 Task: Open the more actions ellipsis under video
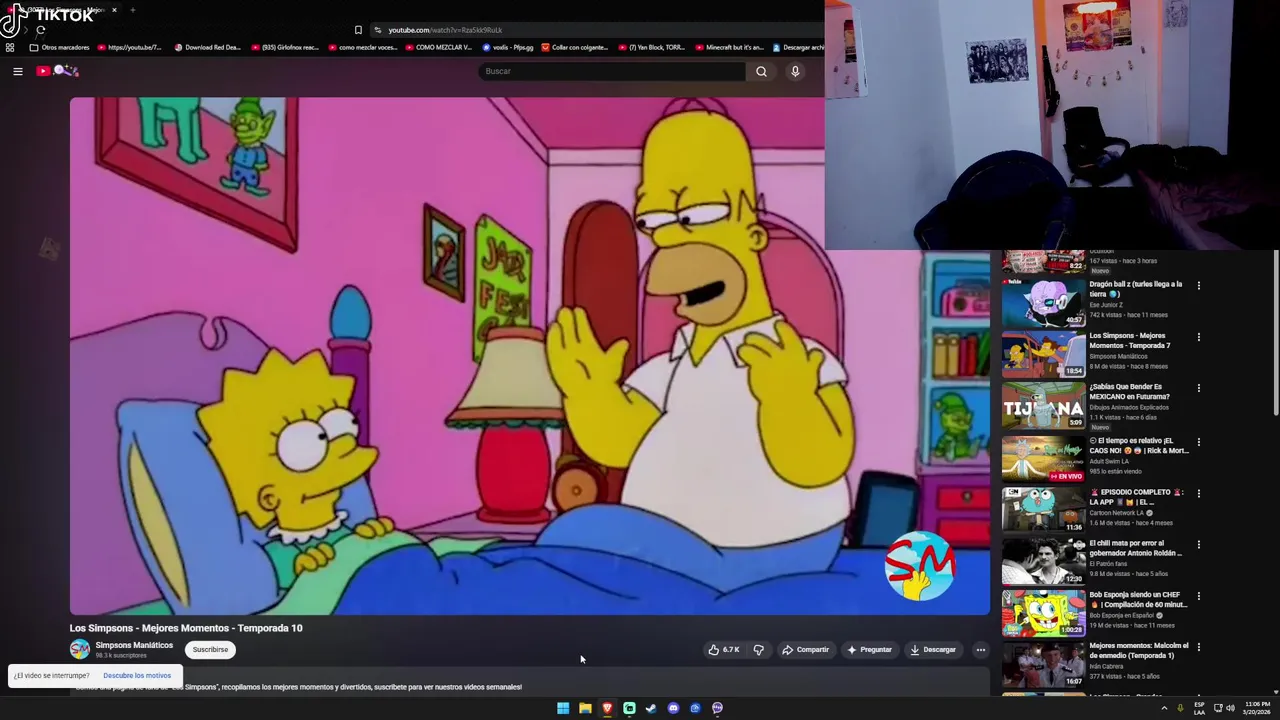[980, 650]
